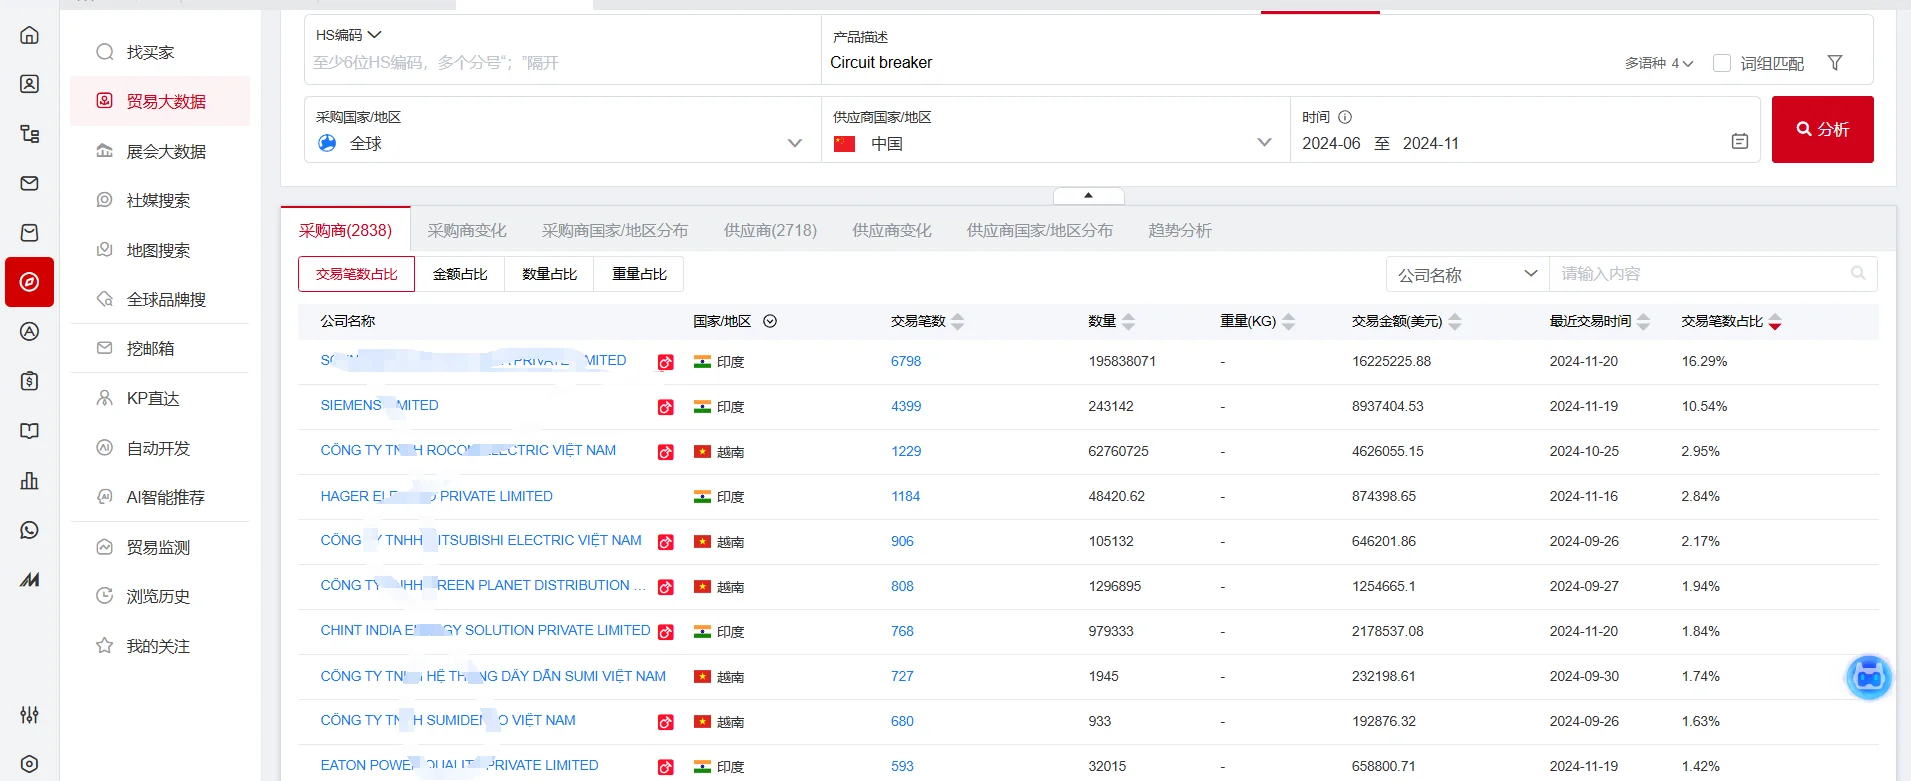
Task: Select 交易笔数占比 toggle button
Action: pyautogui.click(x=356, y=274)
